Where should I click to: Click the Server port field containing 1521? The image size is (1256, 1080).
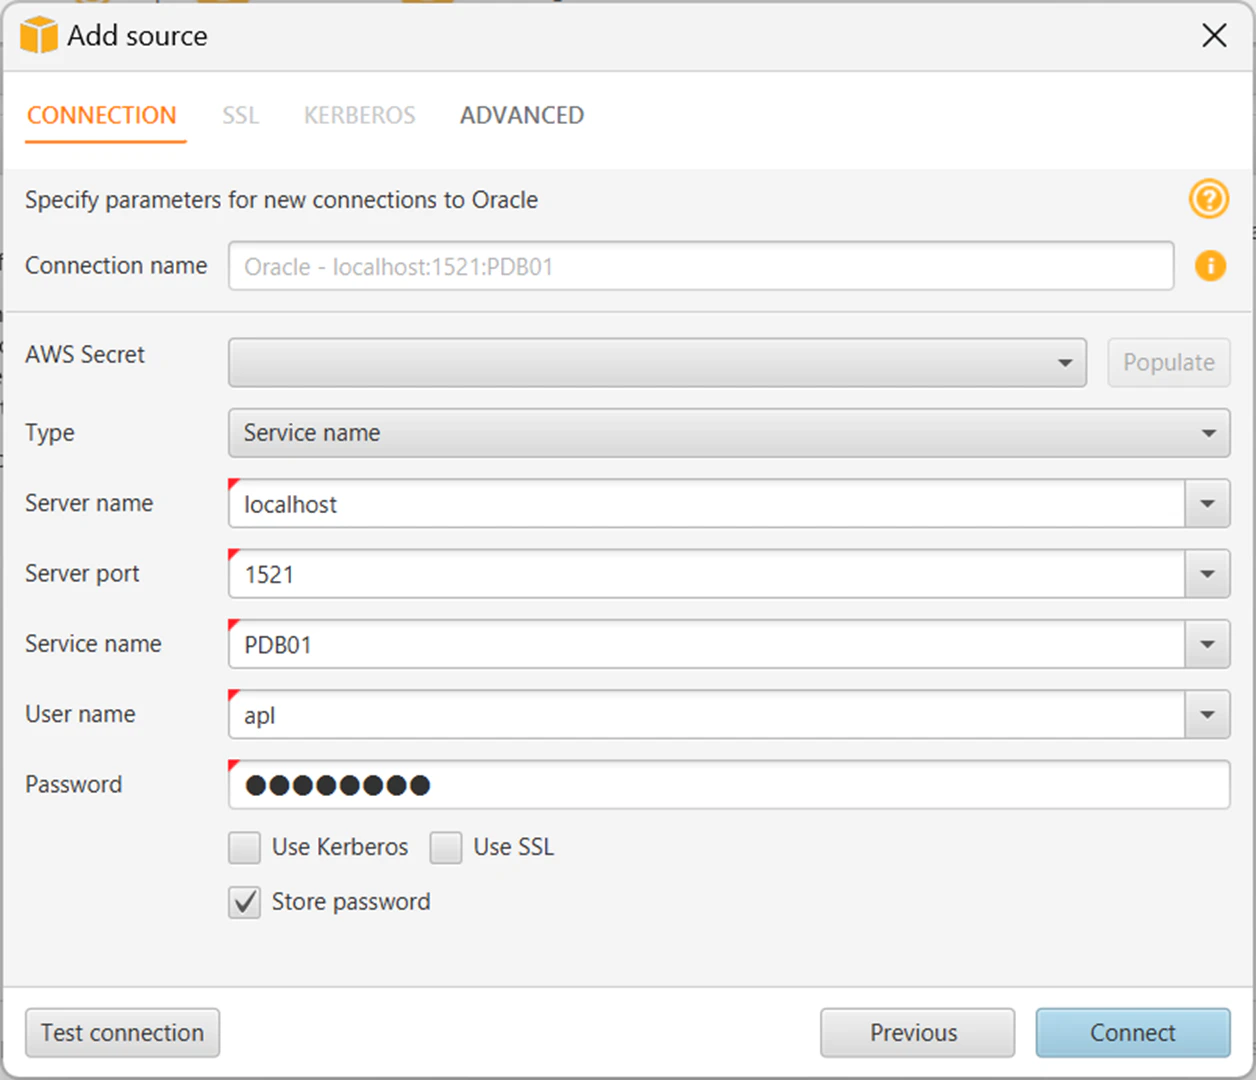[x=707, y=574]
